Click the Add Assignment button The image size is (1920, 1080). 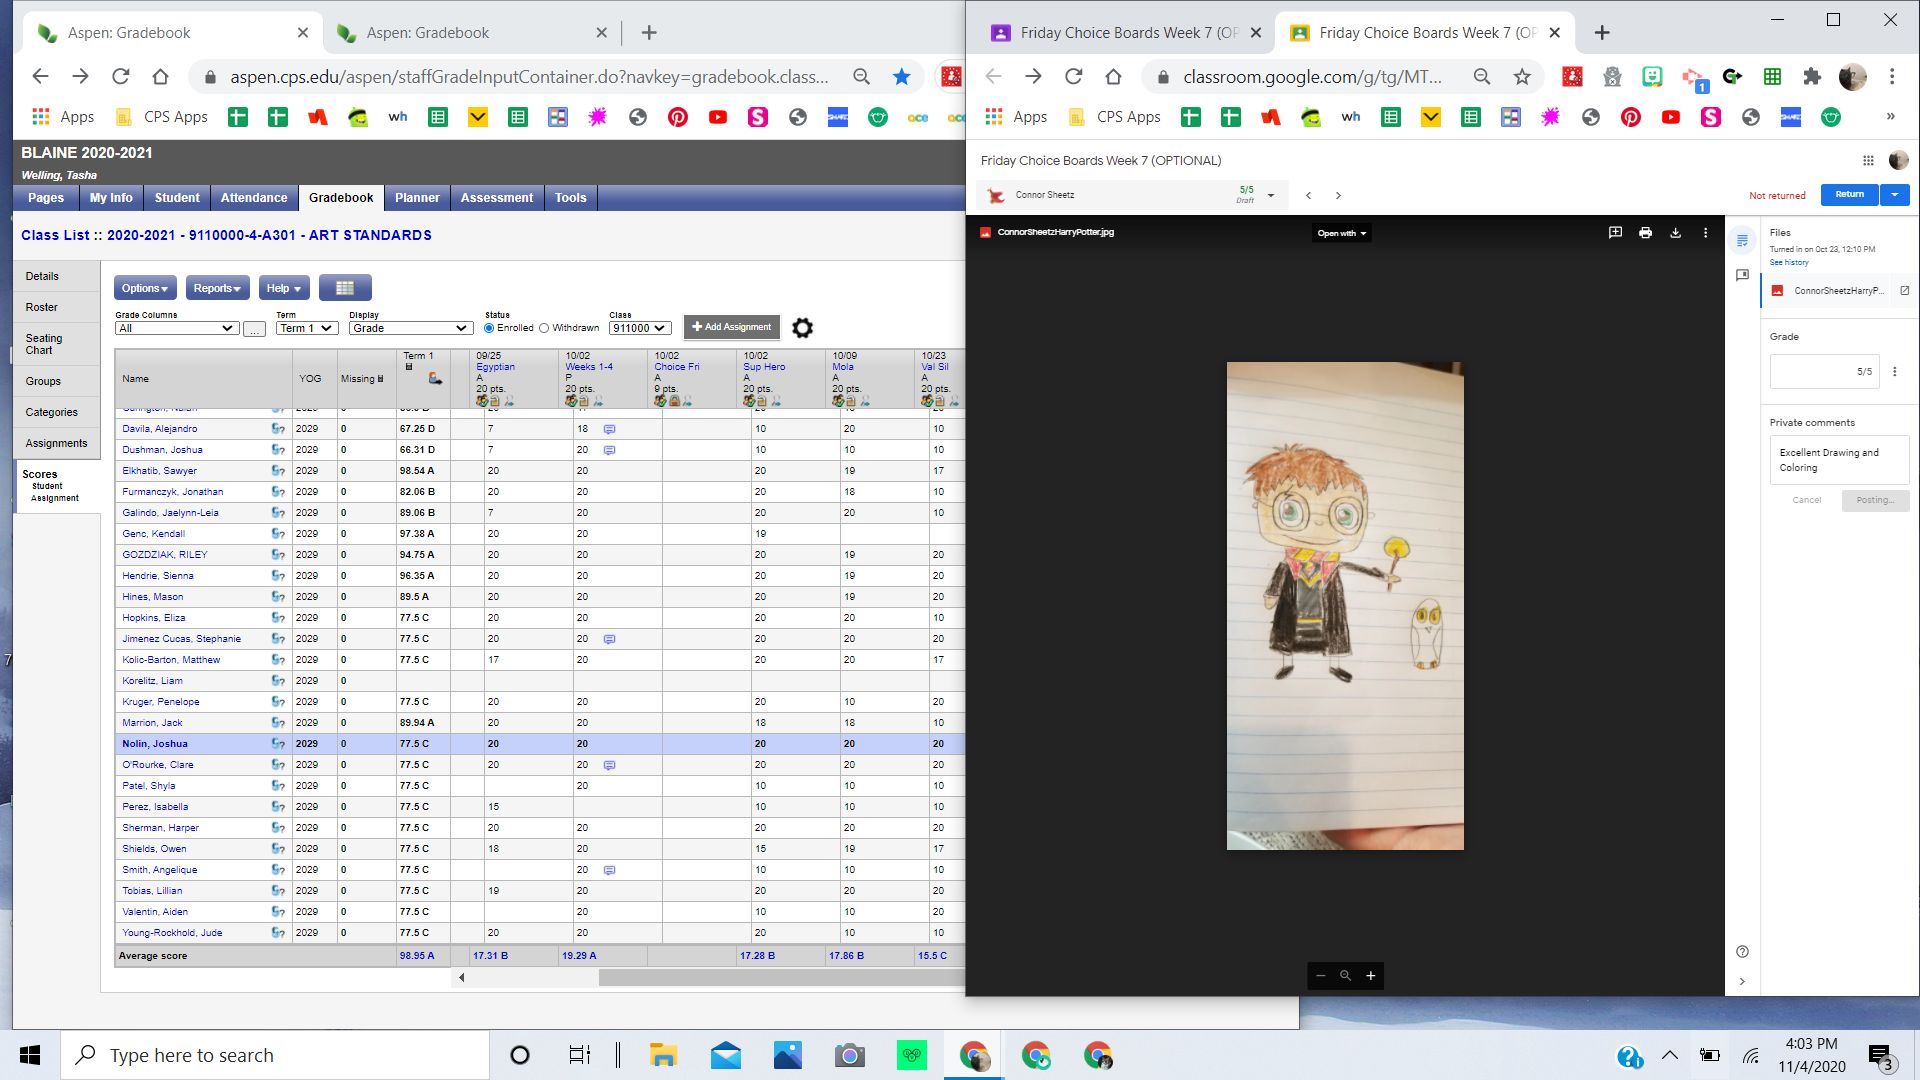pos(731,327)
